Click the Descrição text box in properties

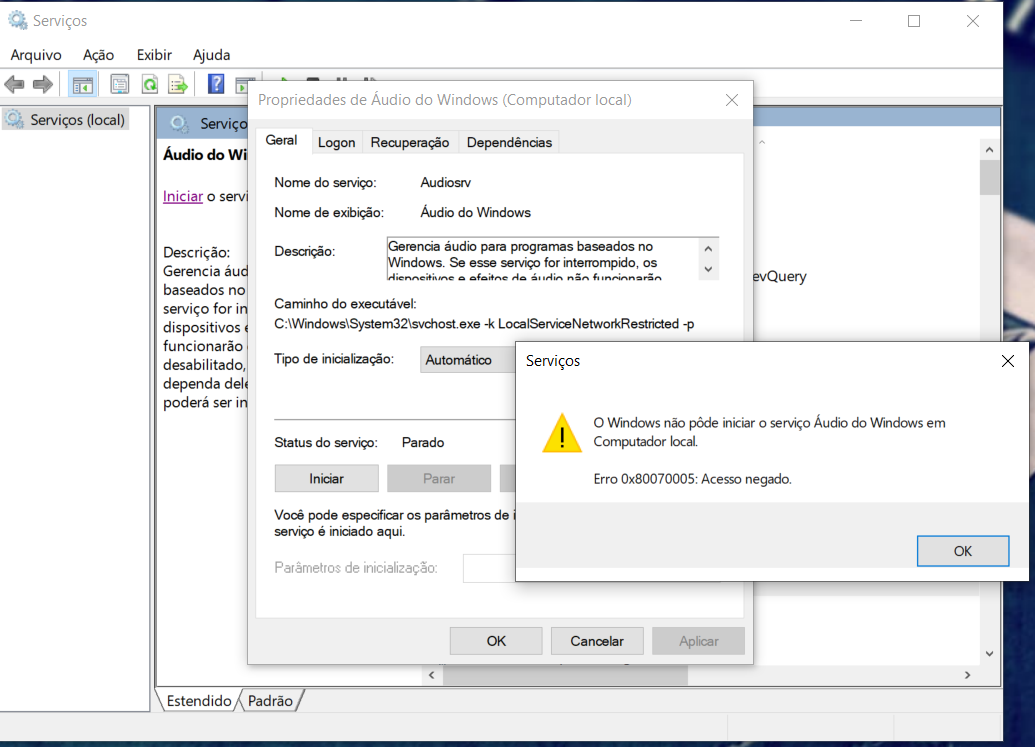[543, 259]
